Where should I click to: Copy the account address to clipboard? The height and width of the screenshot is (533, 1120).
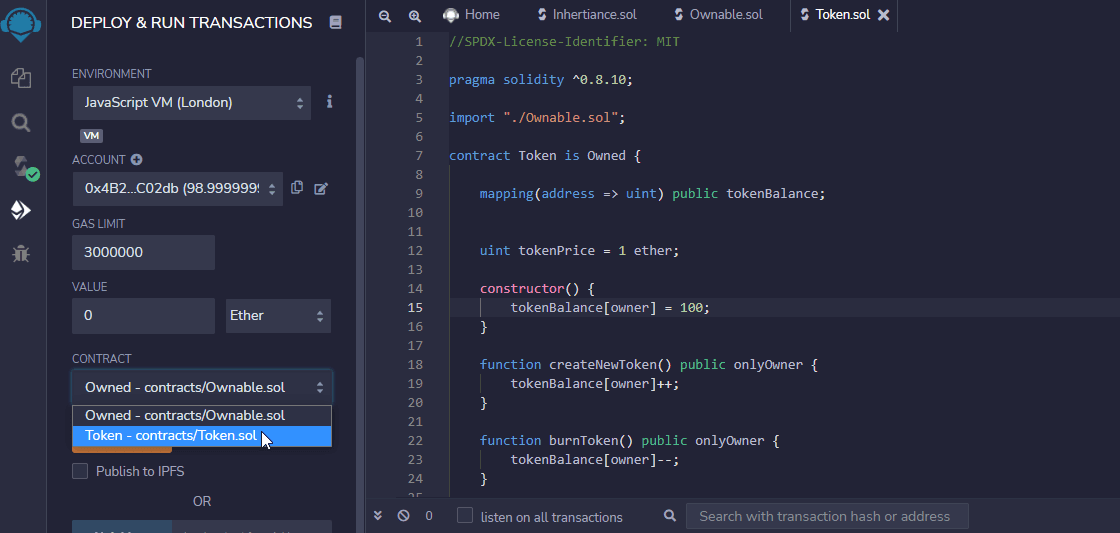297,187
